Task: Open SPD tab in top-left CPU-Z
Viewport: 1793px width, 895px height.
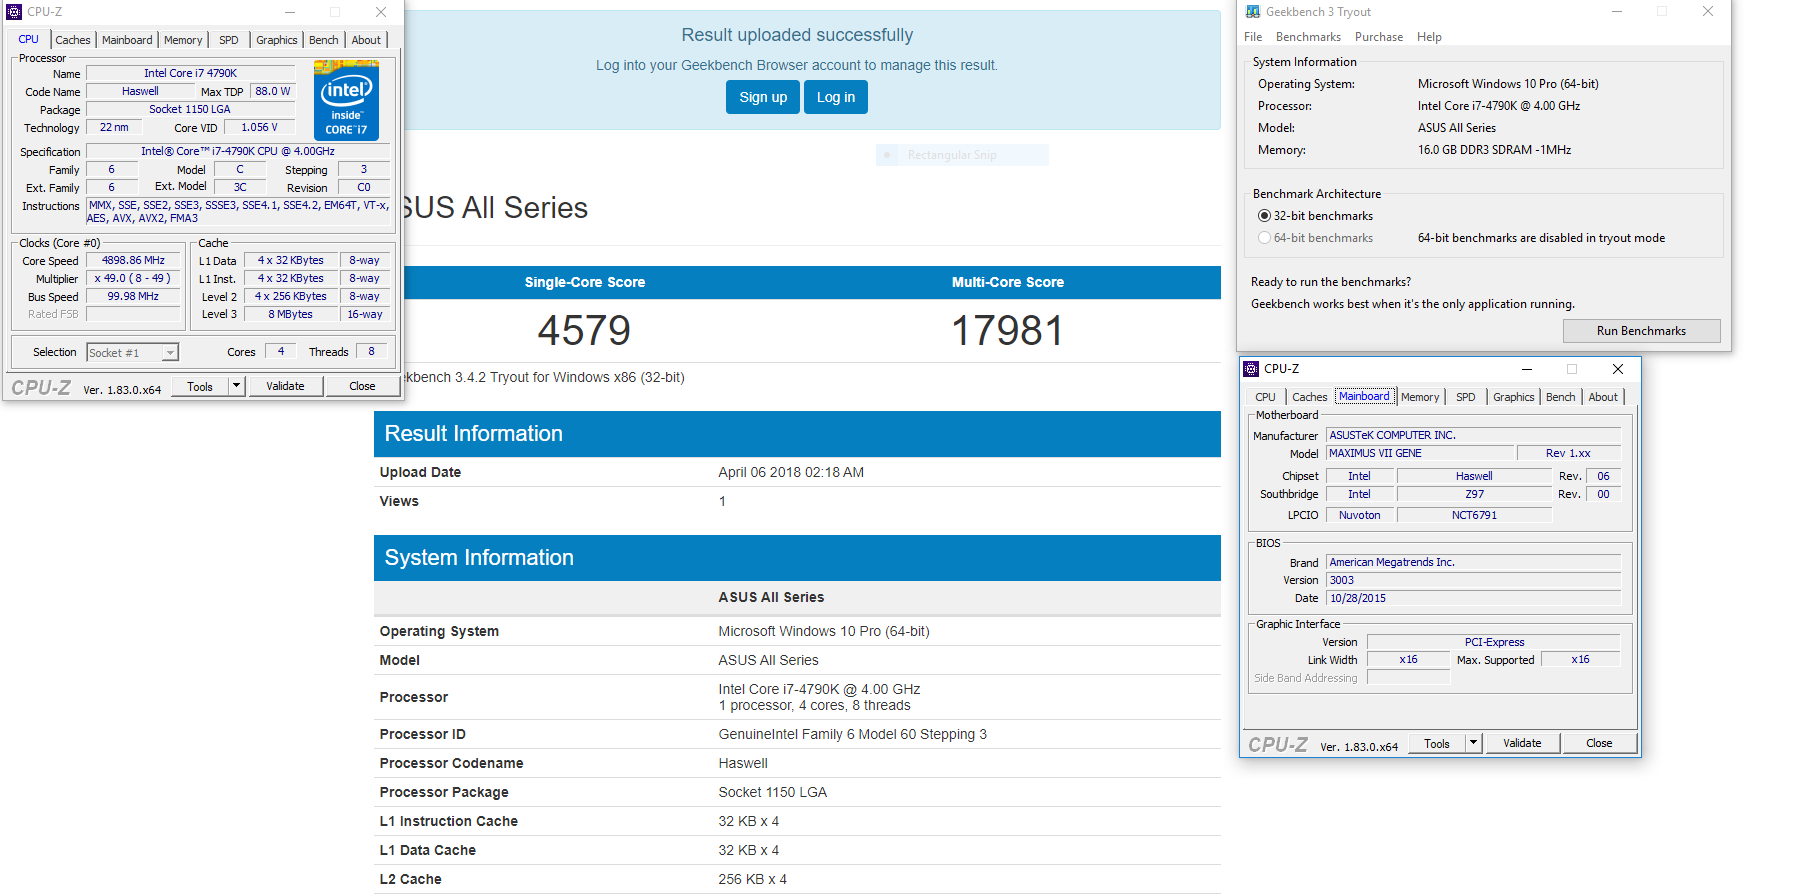Action: pos(229,40)
